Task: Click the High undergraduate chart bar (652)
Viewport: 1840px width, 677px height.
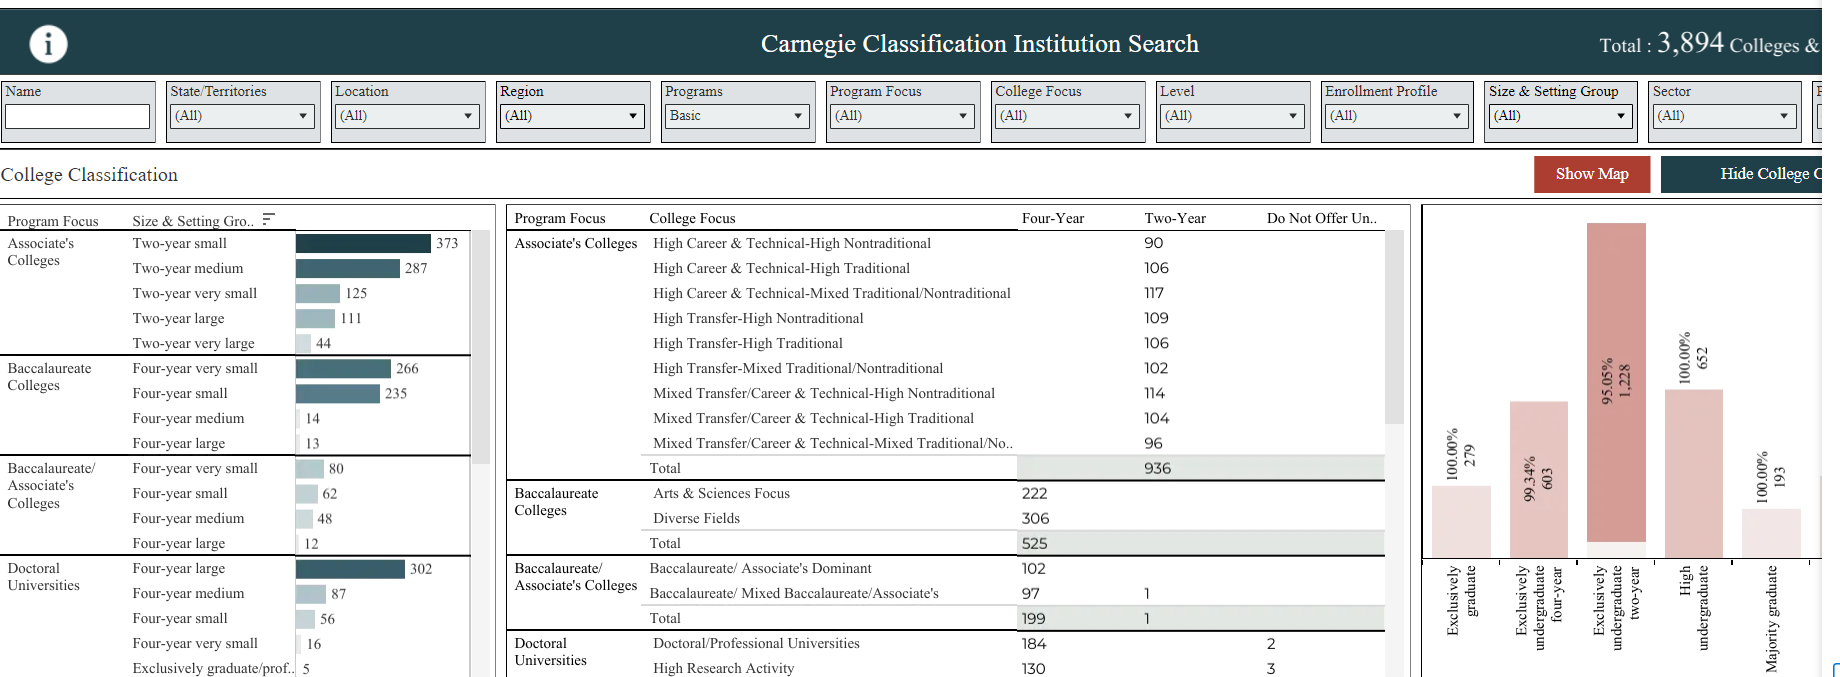Action: 1694,473
